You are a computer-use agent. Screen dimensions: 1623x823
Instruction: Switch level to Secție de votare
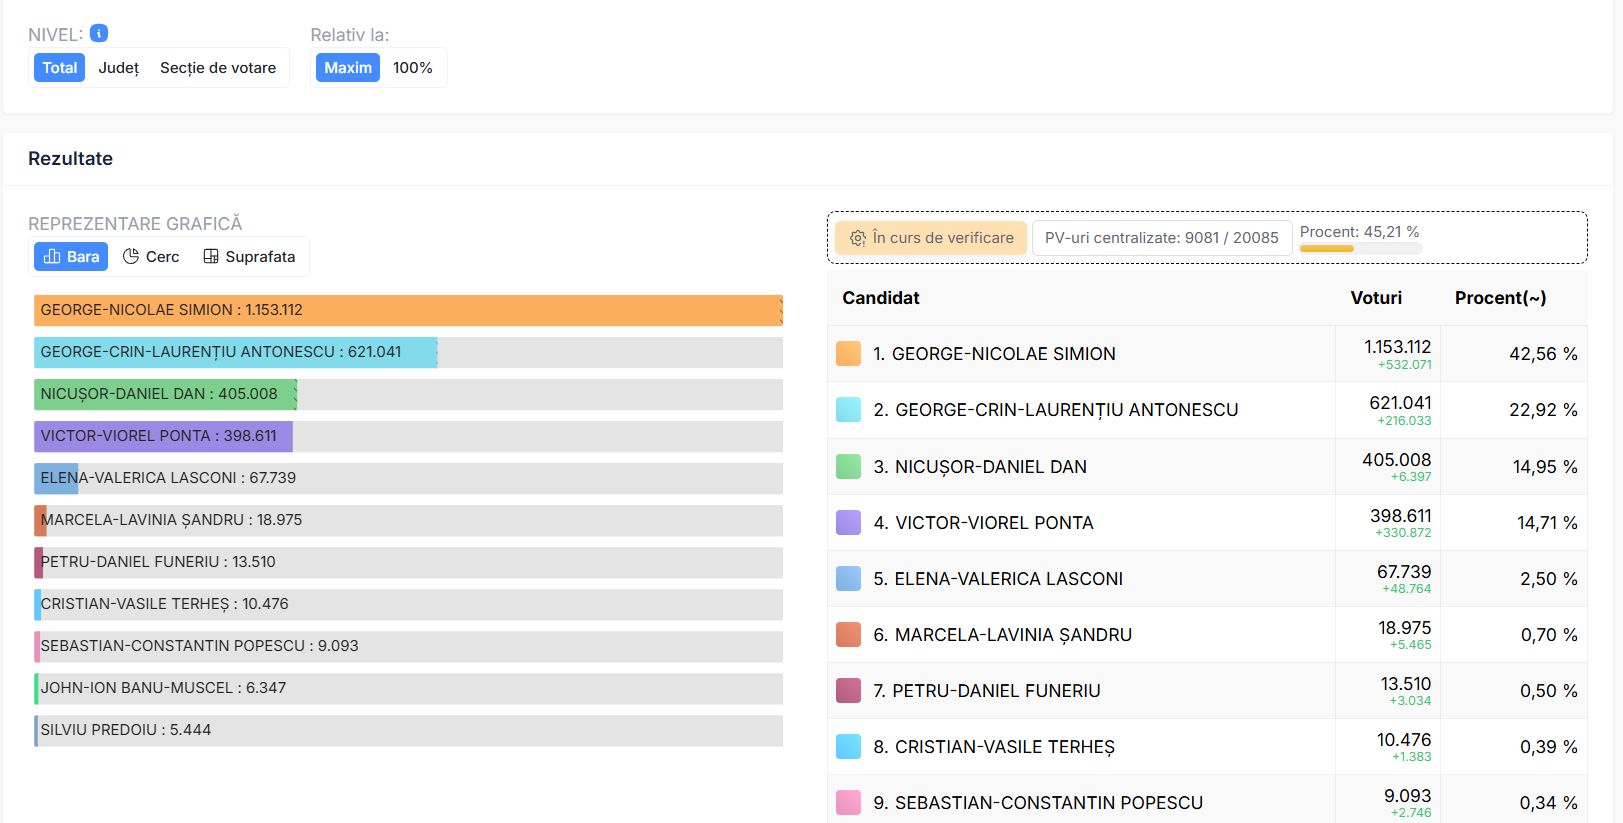coord(218,68)
